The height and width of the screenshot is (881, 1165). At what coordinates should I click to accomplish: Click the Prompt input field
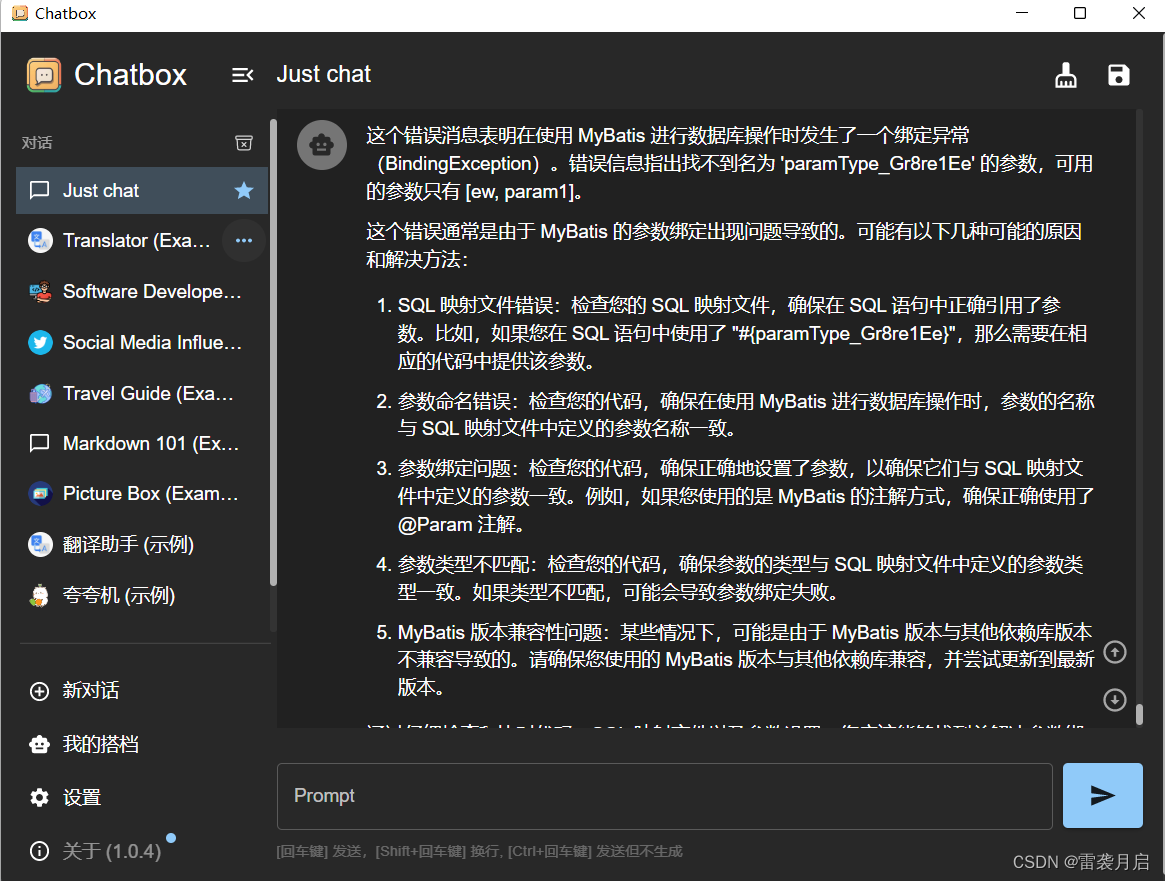point(664,796)
